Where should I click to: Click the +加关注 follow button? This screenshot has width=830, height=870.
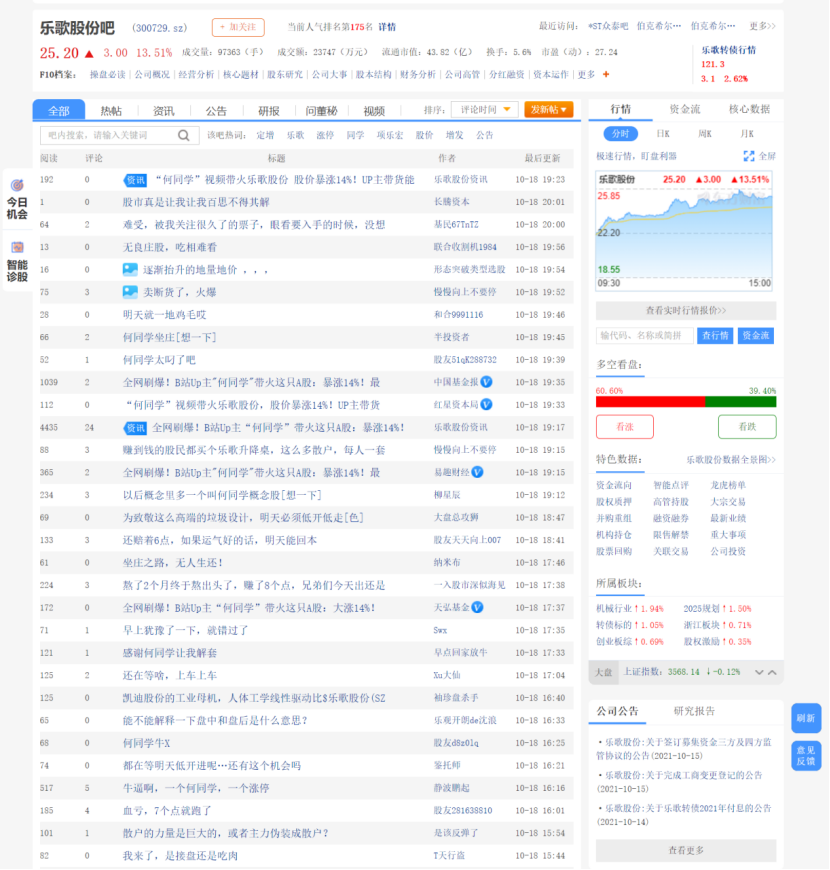tap(238, 27)
